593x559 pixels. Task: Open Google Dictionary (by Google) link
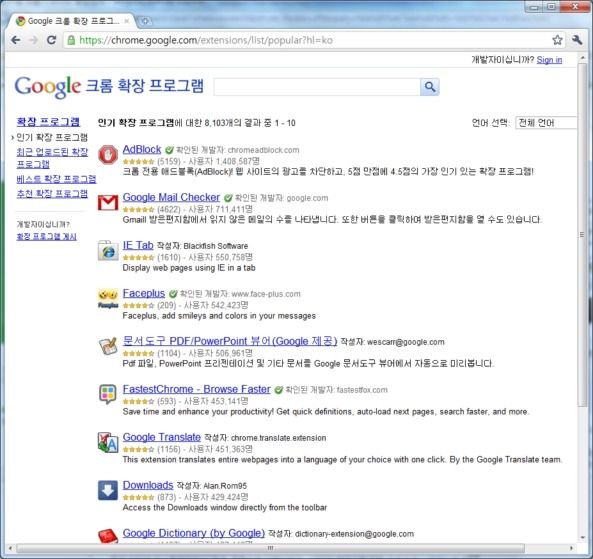[x=194, y=533]
